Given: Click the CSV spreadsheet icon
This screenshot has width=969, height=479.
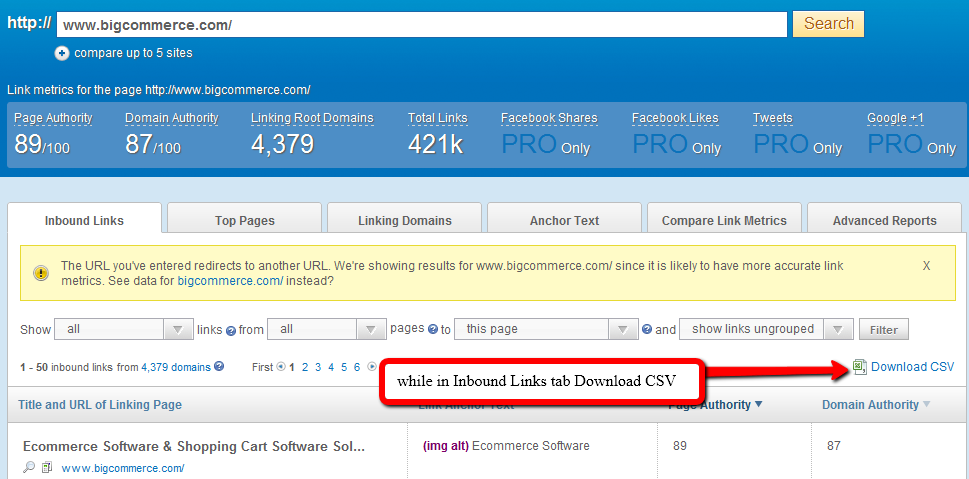Looking at the screenshot, I should 860,367.
